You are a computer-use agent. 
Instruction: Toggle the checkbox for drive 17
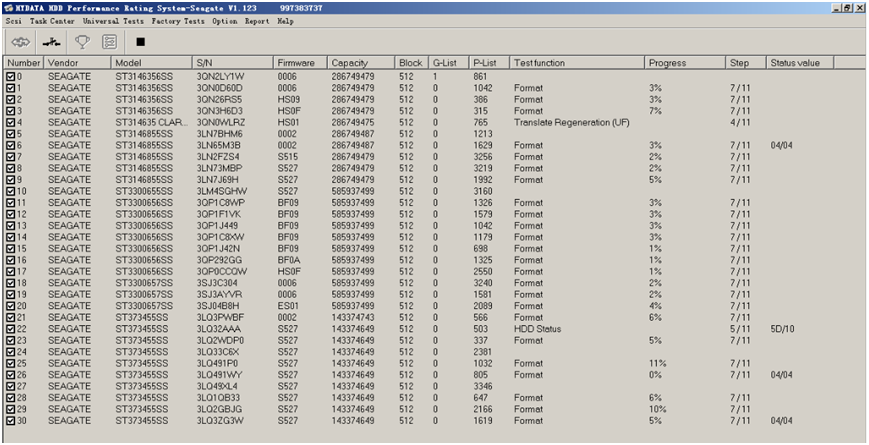(x=11, y=272)
